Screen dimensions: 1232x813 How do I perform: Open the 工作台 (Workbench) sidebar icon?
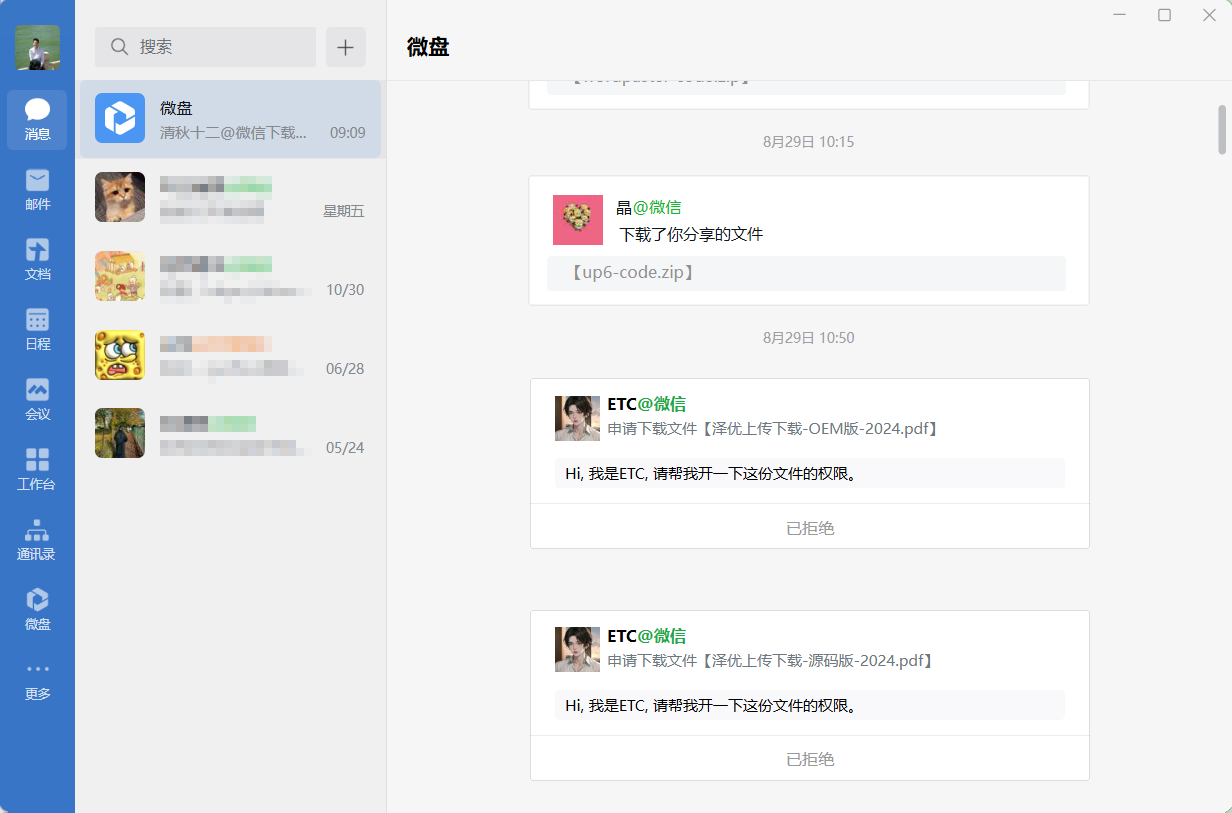(37, 469)
